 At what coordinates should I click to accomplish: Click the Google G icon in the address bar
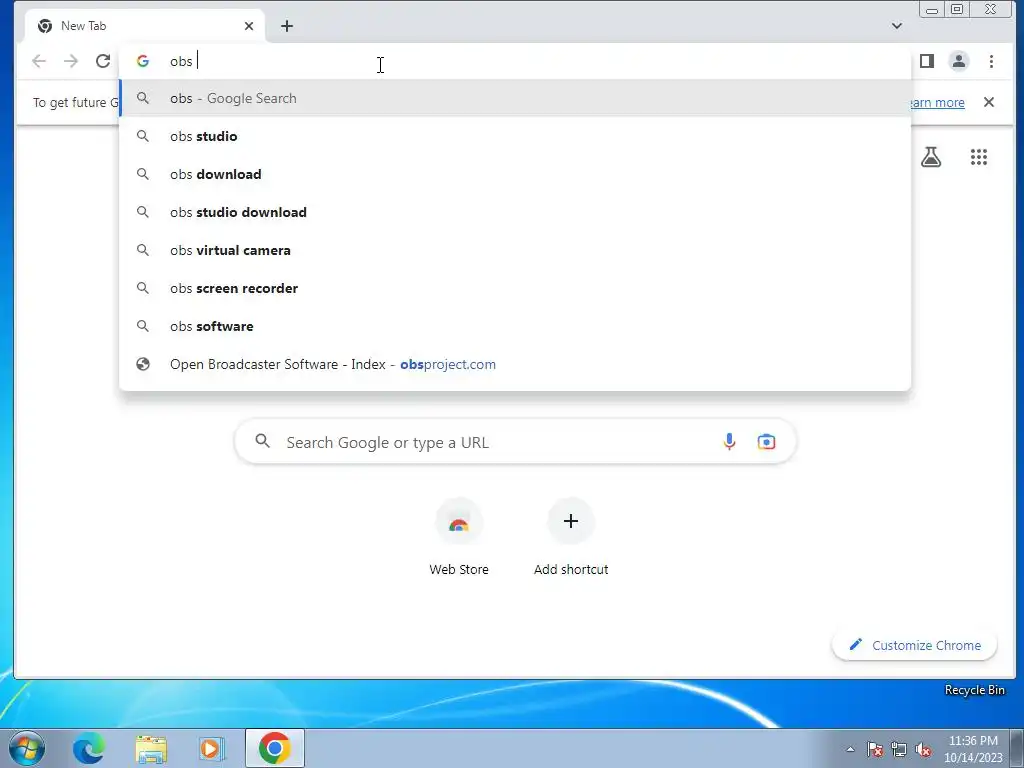[142, 61]
